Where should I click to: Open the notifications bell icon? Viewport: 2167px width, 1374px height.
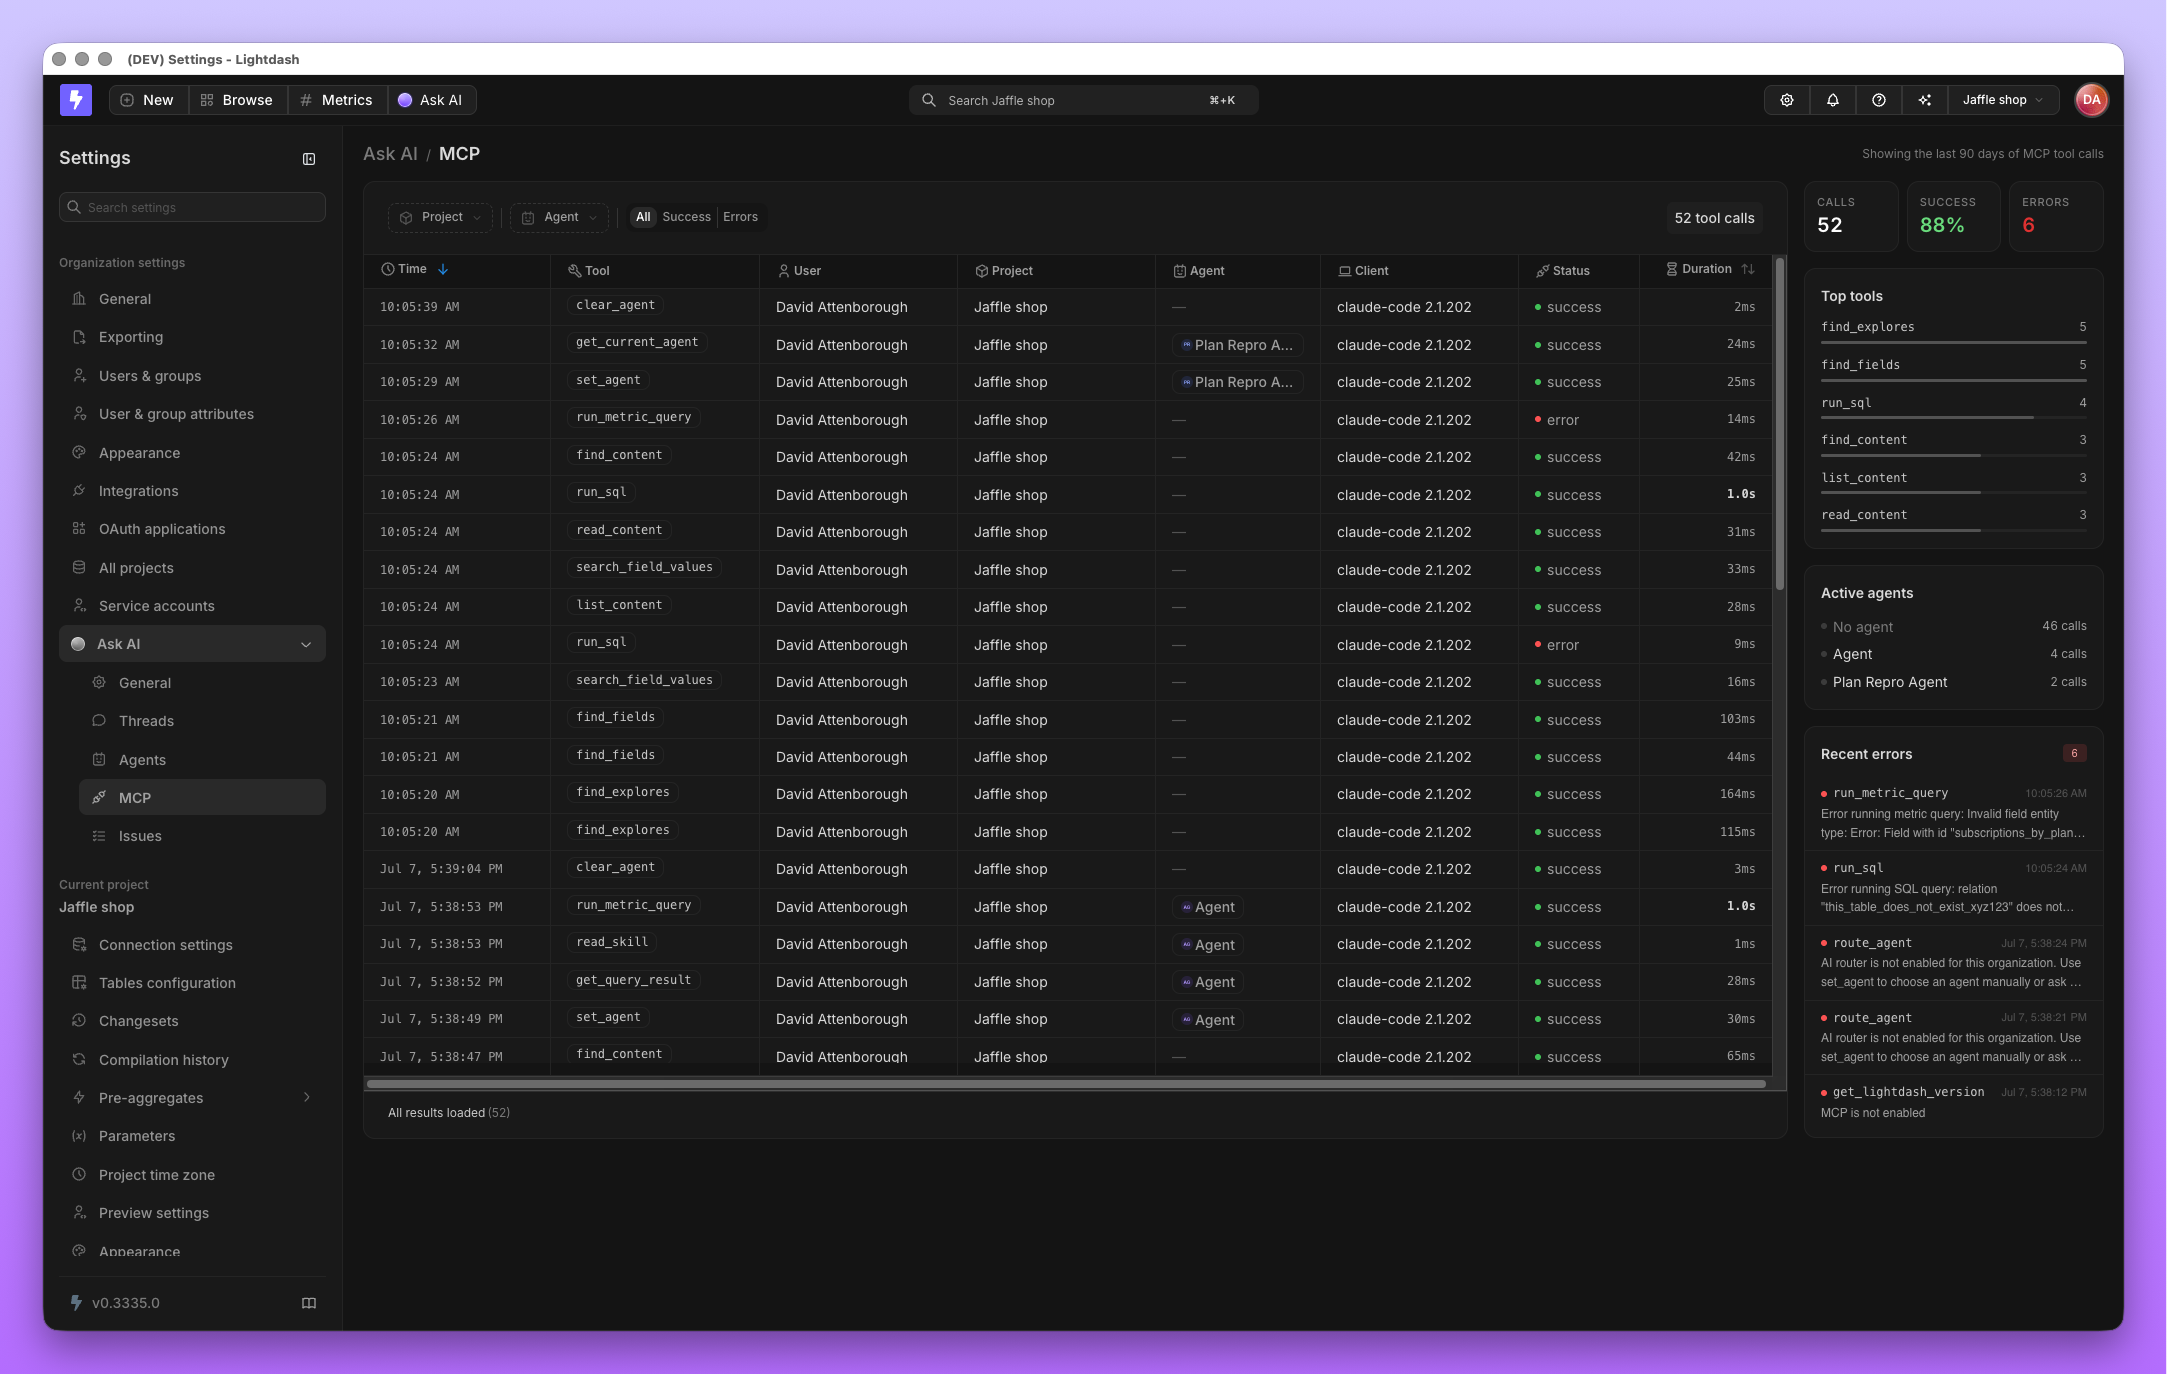tap(1833, 100)
